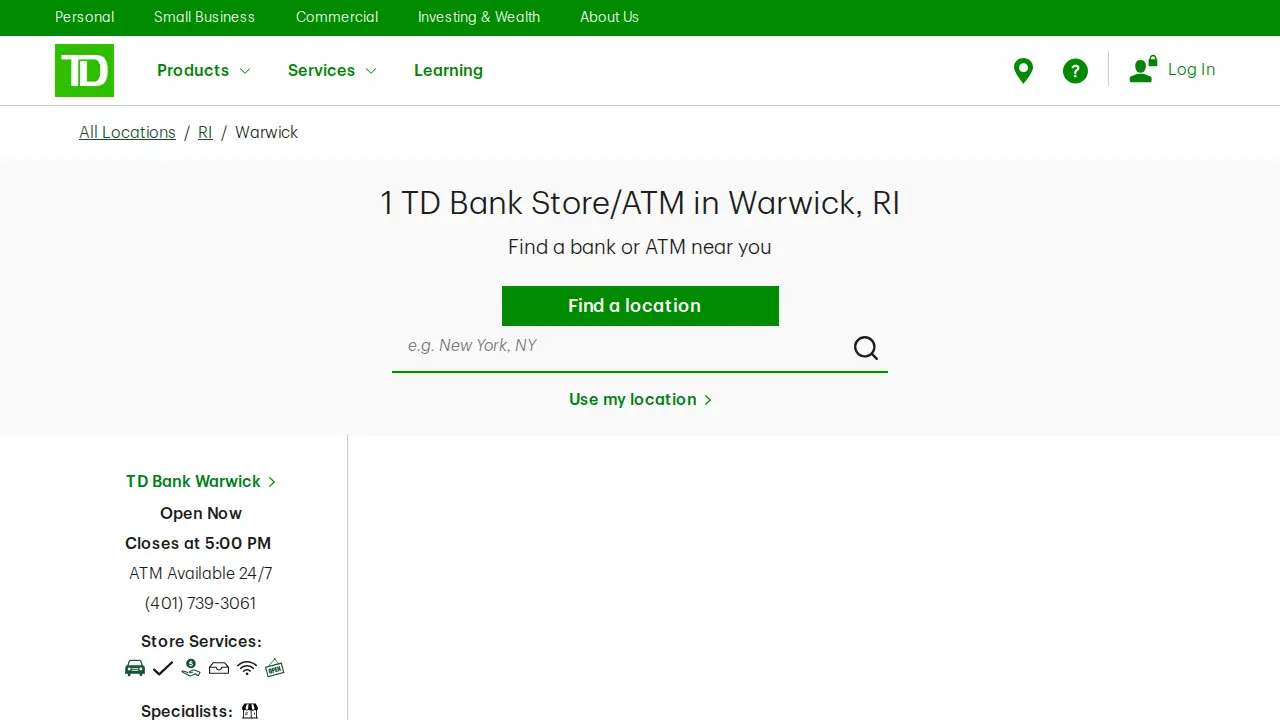Click the TD Bank logo

(x=84, y=70)
